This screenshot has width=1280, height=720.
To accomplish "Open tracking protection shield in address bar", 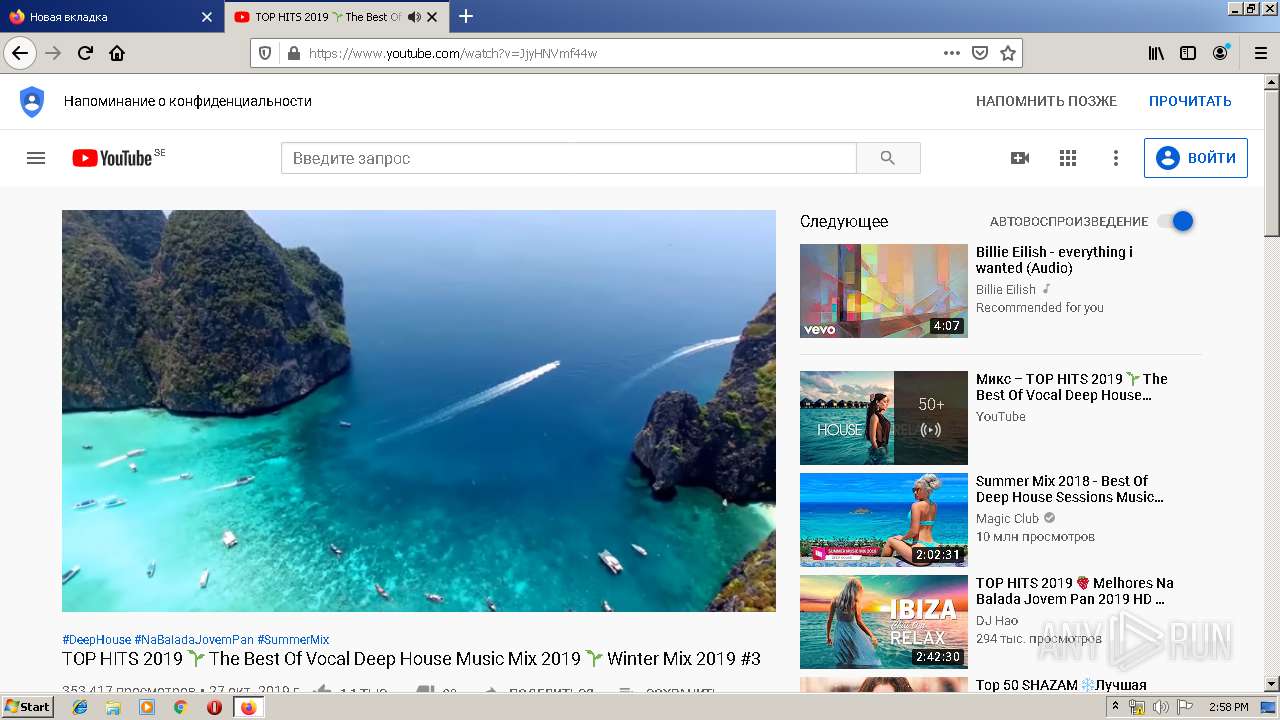I will [x=265, y=53].
